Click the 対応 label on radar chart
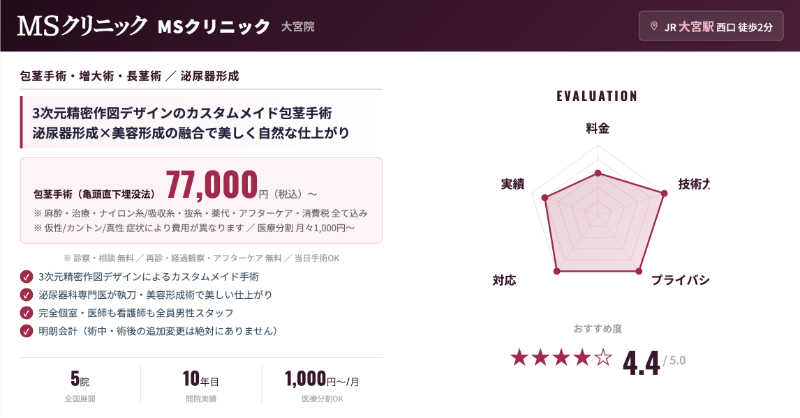800x418 pixels. click(x=505, y=280)
